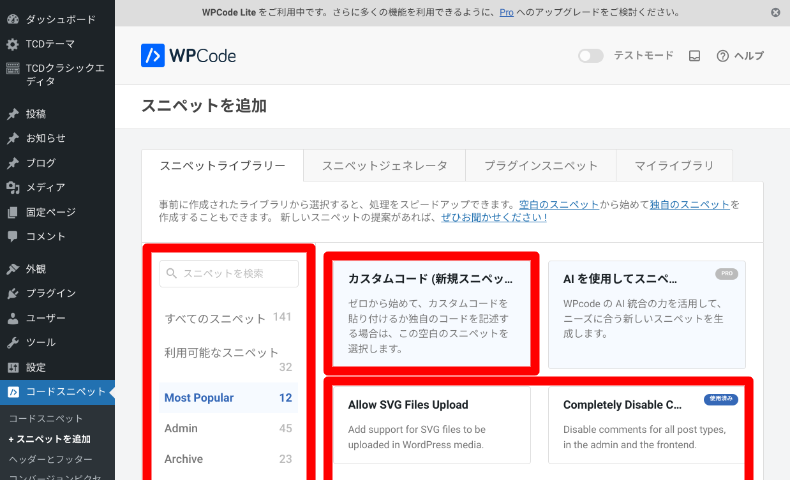Open 投稿 menu item

(x=57, y=114)
